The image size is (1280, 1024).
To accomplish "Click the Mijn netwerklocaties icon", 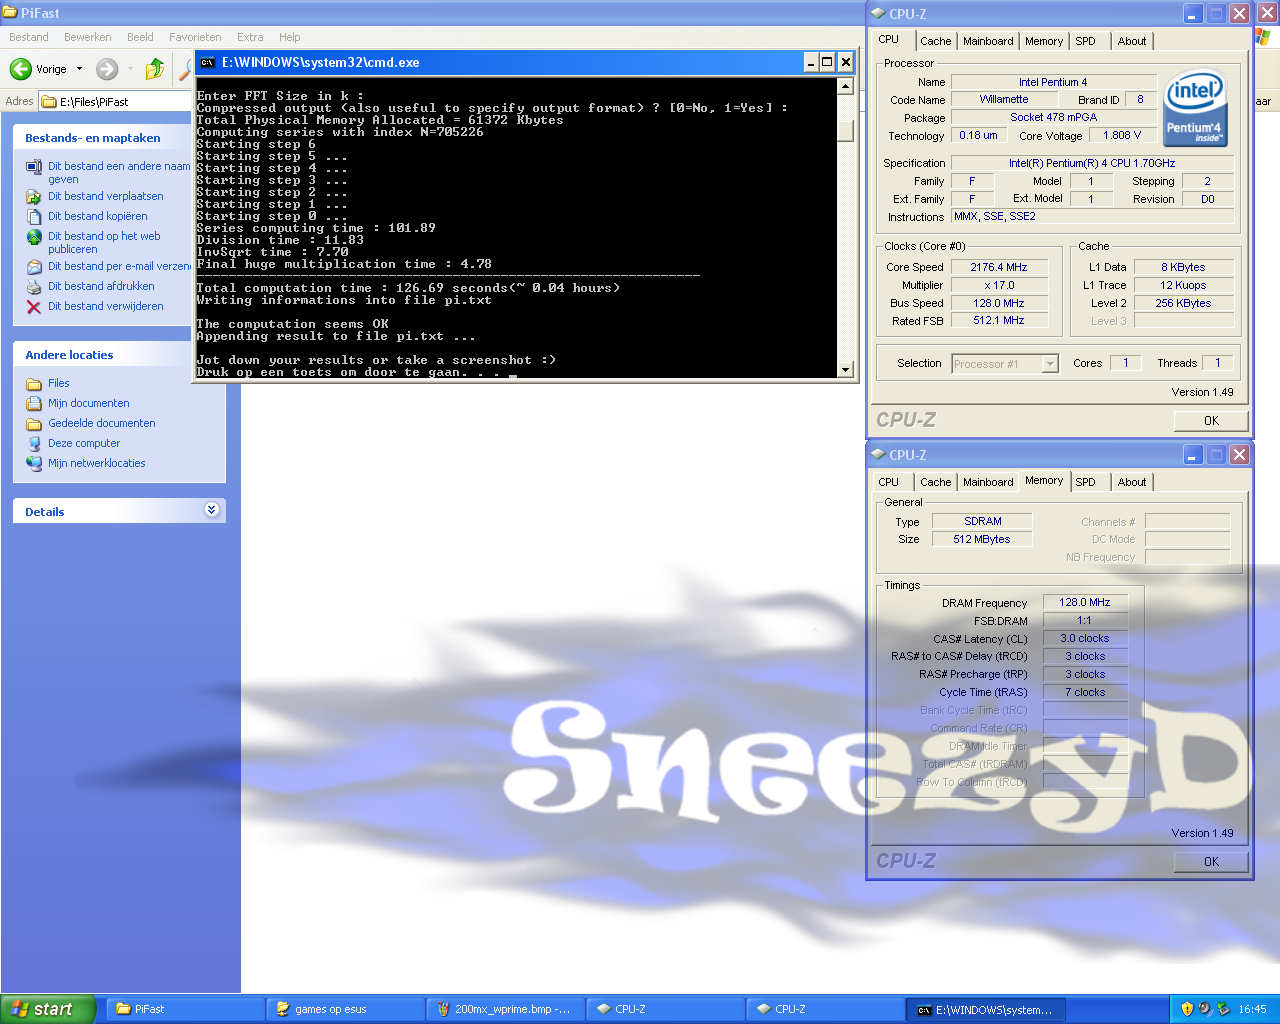I will click(x=34, y=464).
